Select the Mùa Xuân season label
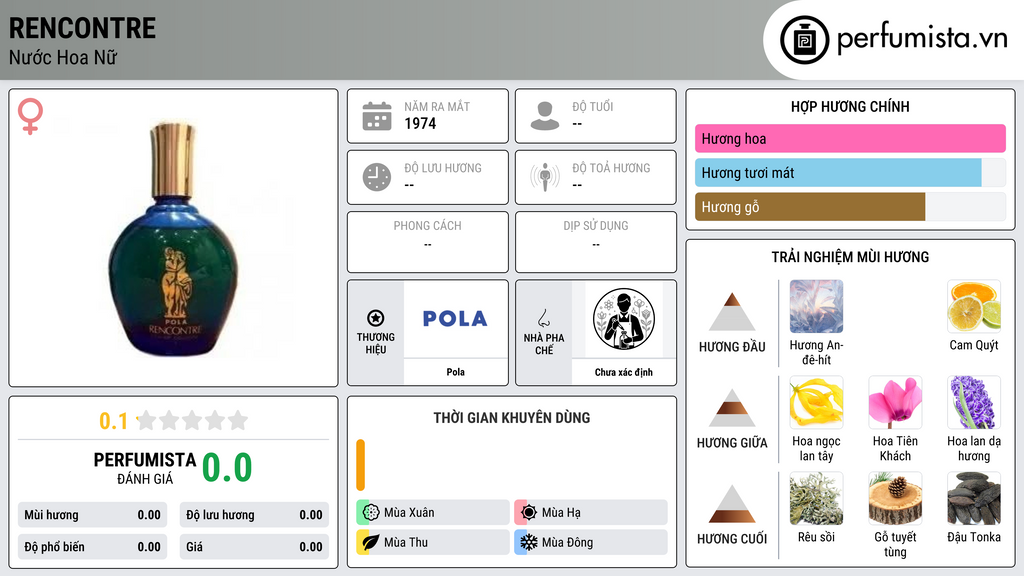 pyautogui.click(x=409, y=513)
